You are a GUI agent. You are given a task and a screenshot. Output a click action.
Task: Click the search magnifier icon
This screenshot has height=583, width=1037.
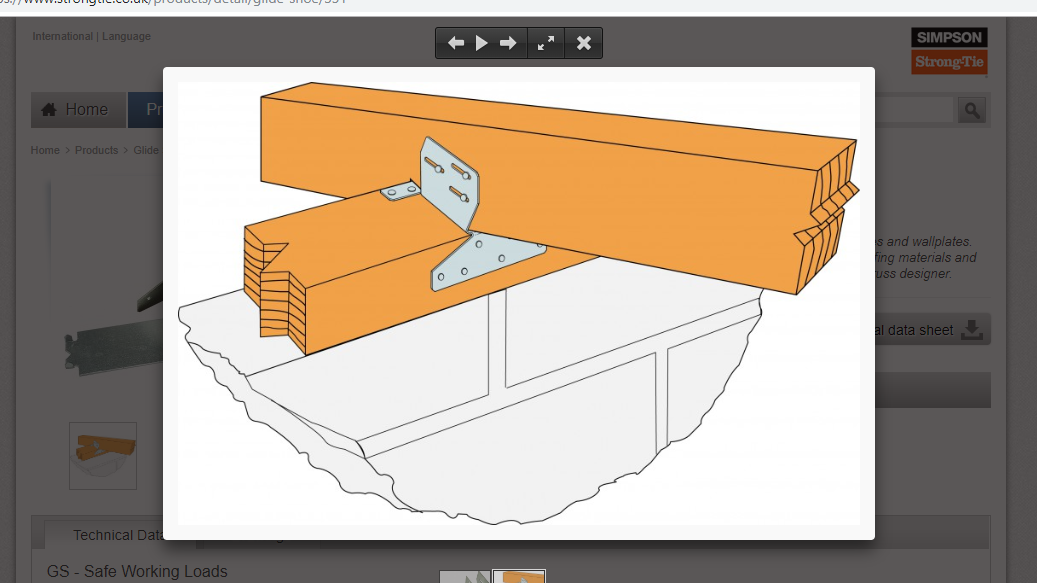pos(970,110)
